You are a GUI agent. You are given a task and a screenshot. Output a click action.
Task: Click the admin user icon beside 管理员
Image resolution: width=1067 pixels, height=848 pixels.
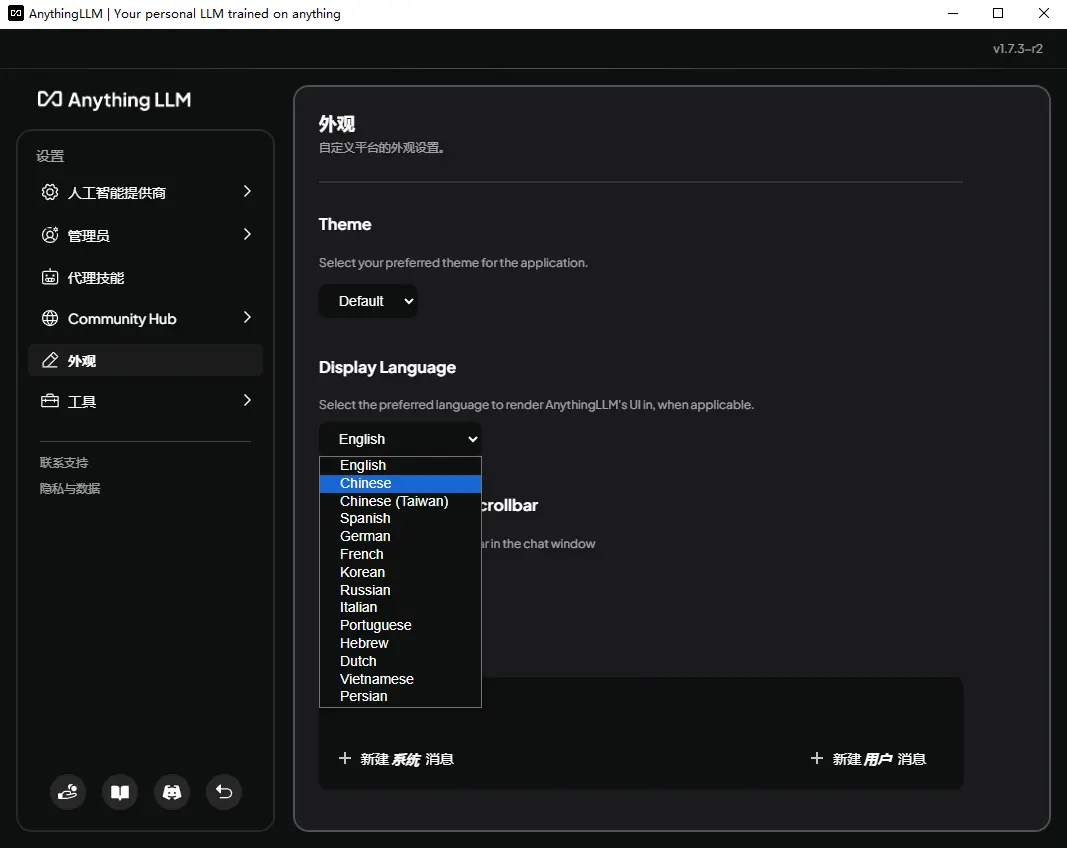click(x=50, y=235)
